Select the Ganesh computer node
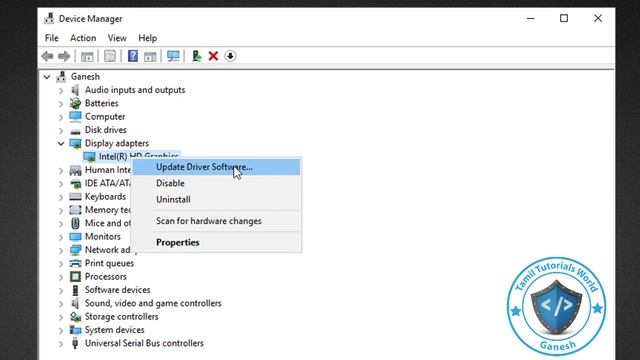640x360 pixels. click(85, 76)
